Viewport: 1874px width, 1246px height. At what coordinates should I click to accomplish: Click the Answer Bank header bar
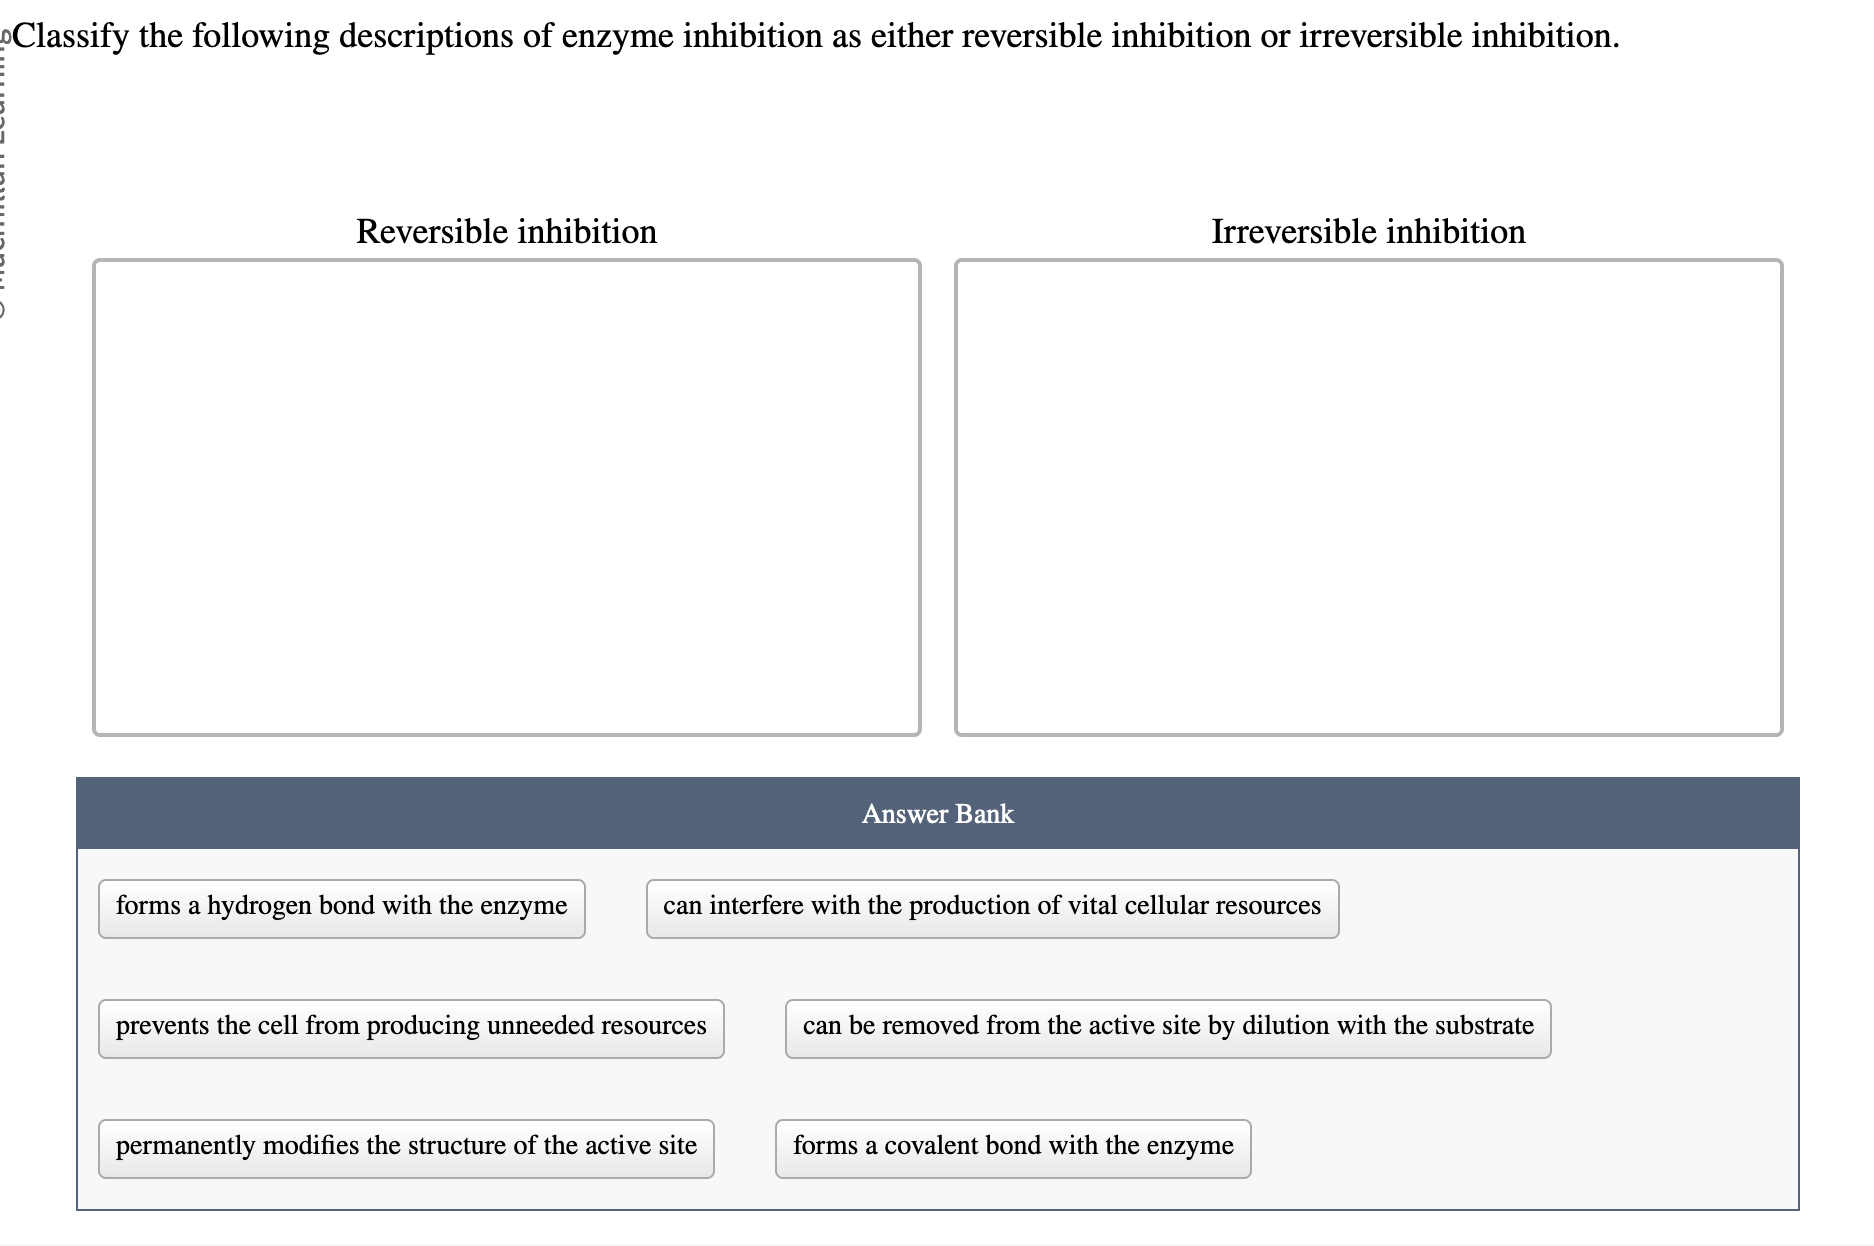pos(937,813)
